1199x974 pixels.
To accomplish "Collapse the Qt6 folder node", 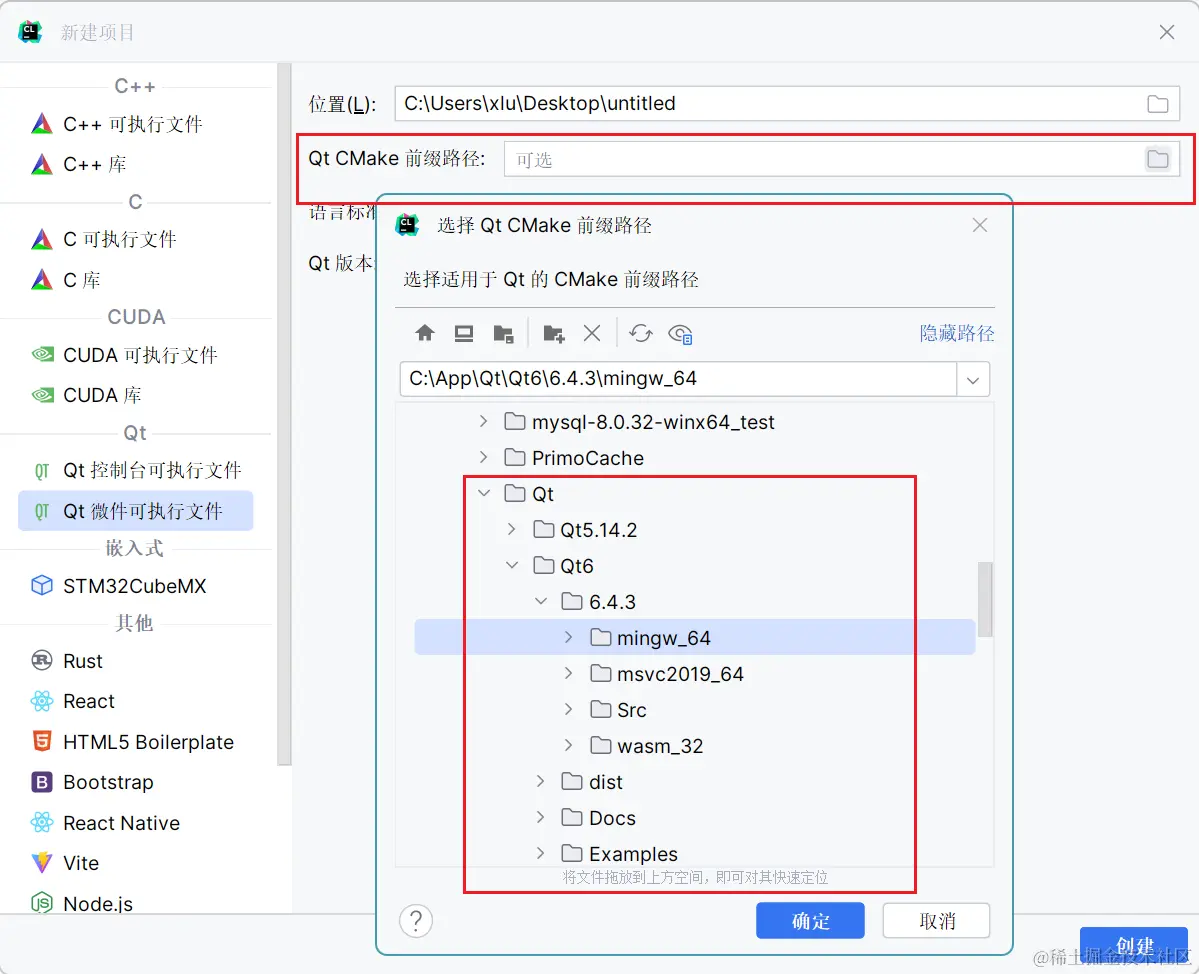I will pyautogui.click(x=511, y=565).
